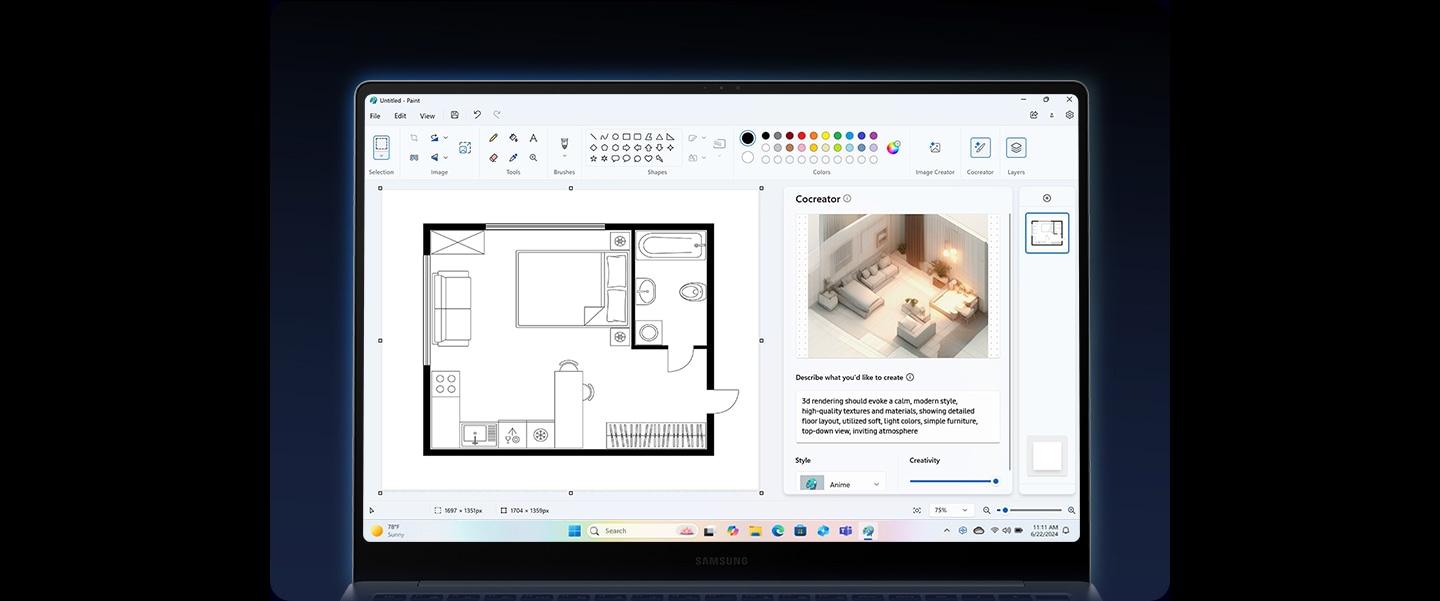Viewport: 1440px width, 601px height.
Task: Click the Save icon
Action: coord(455,115)
